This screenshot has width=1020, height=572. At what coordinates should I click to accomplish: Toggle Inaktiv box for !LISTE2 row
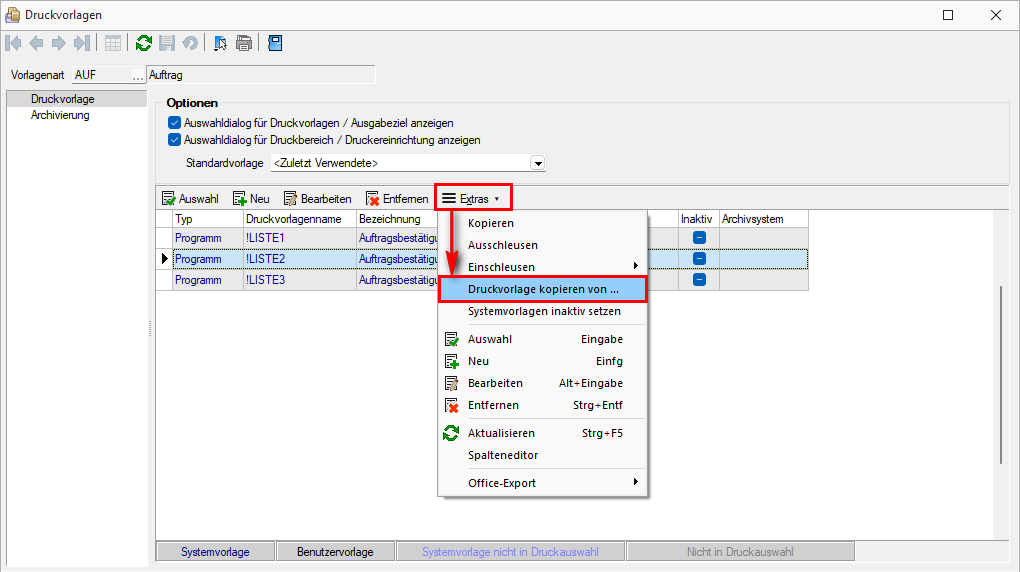tap(699, 258)
